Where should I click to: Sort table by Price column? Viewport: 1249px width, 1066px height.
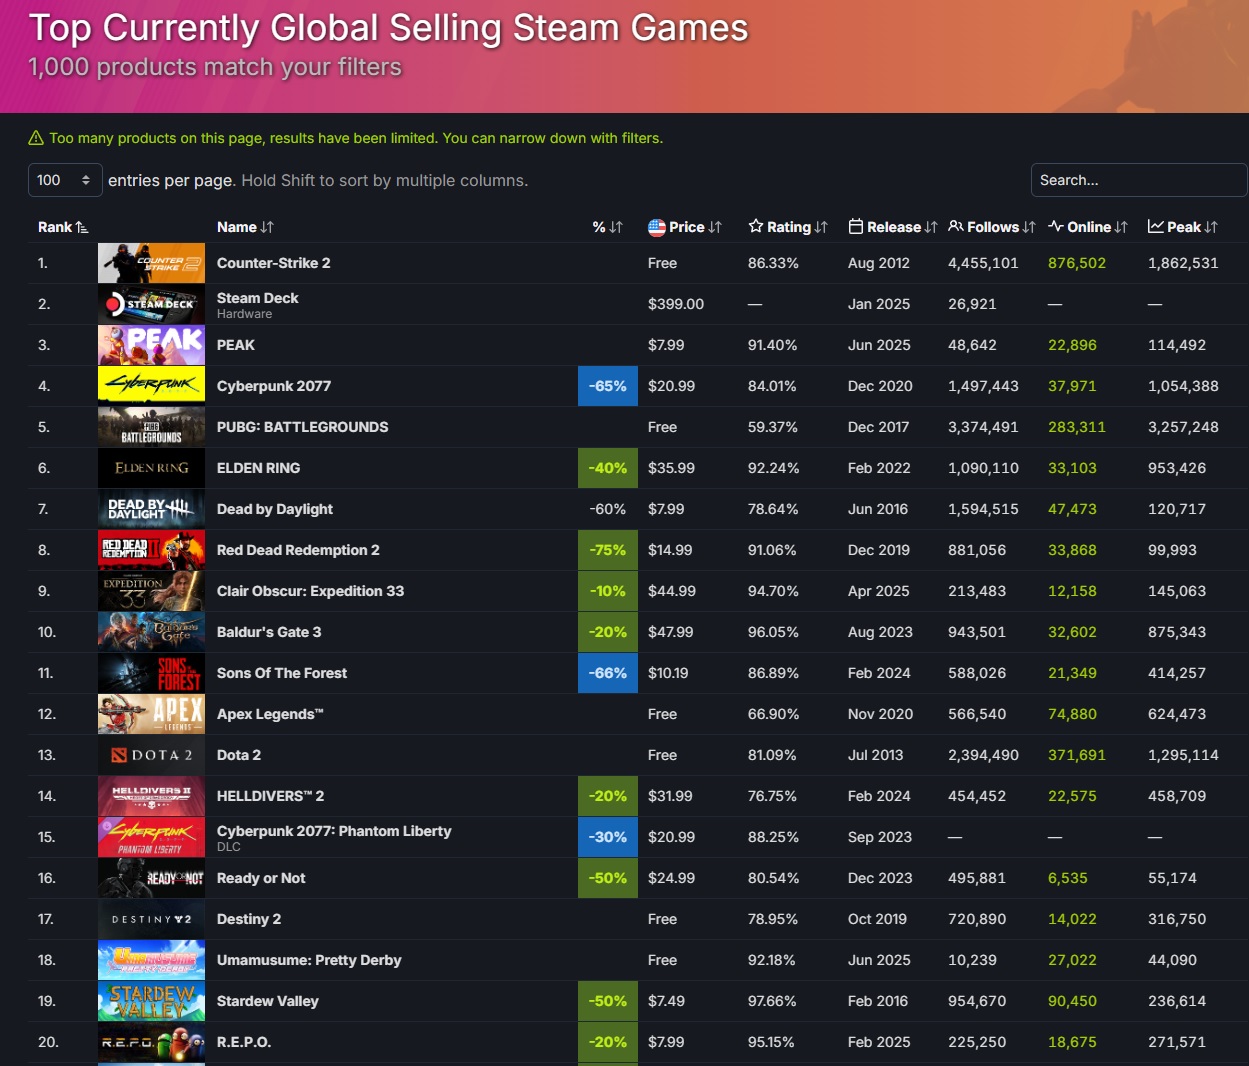pos(685,227)
